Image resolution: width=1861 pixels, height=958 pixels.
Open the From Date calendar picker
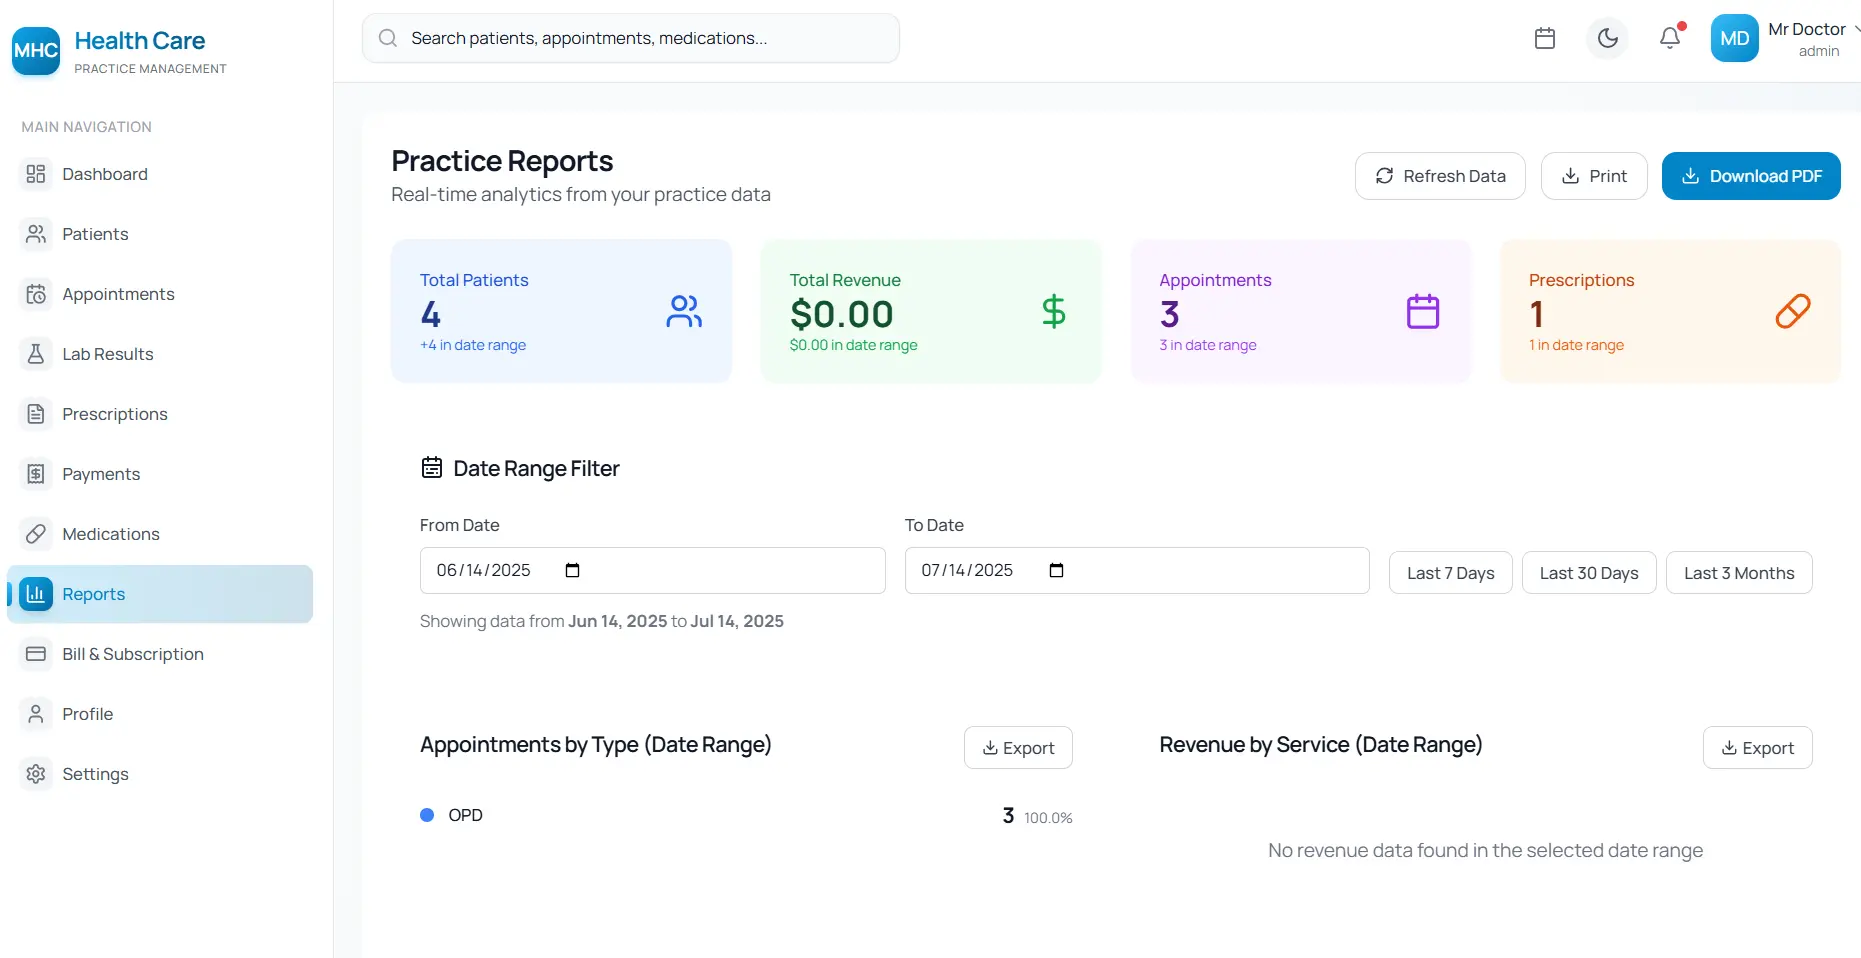point(573,570)
